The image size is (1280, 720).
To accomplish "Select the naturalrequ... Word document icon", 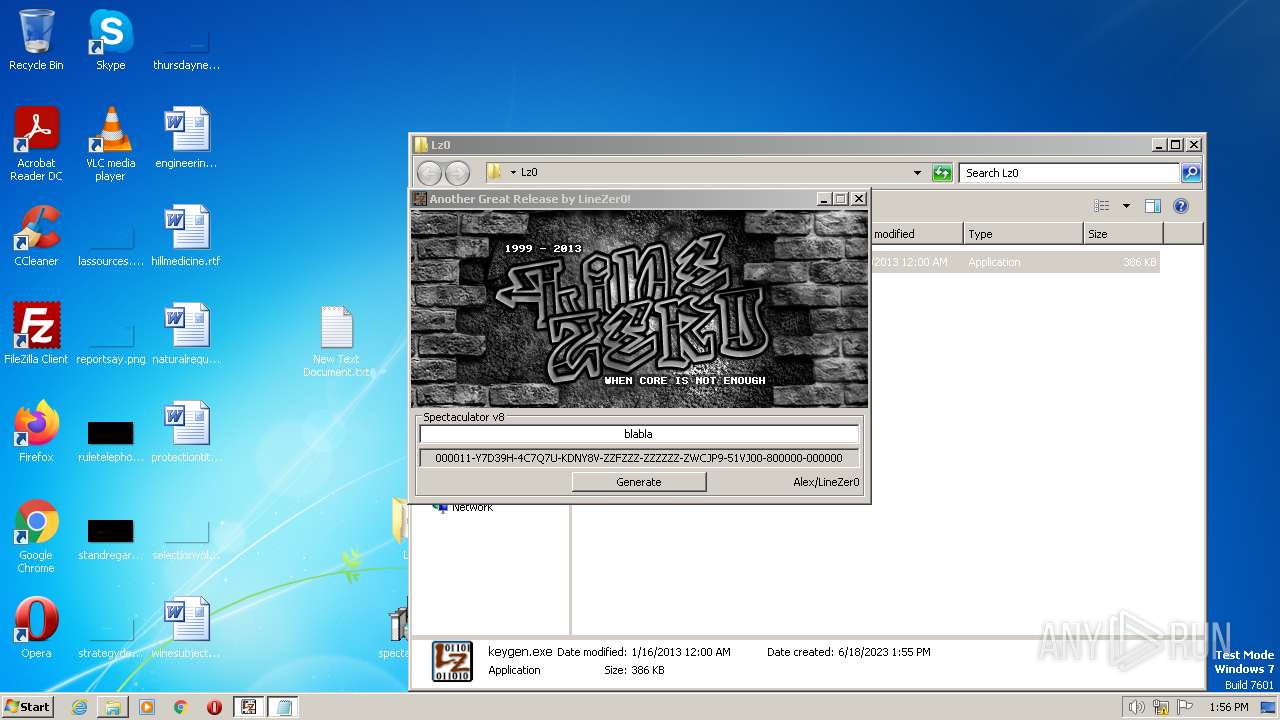I will 186,334.
